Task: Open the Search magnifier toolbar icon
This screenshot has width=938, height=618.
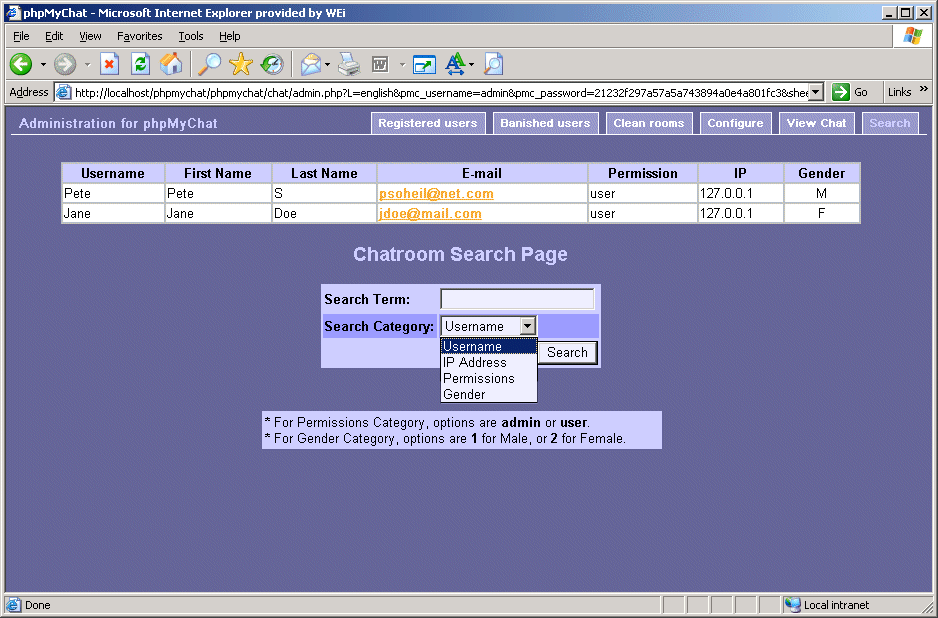Action: coord(209,64)
